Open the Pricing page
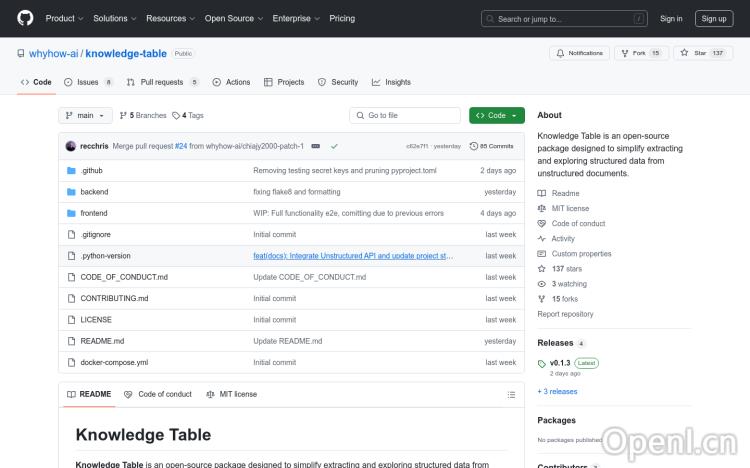 pyautogui.click(x=342, y=18)
